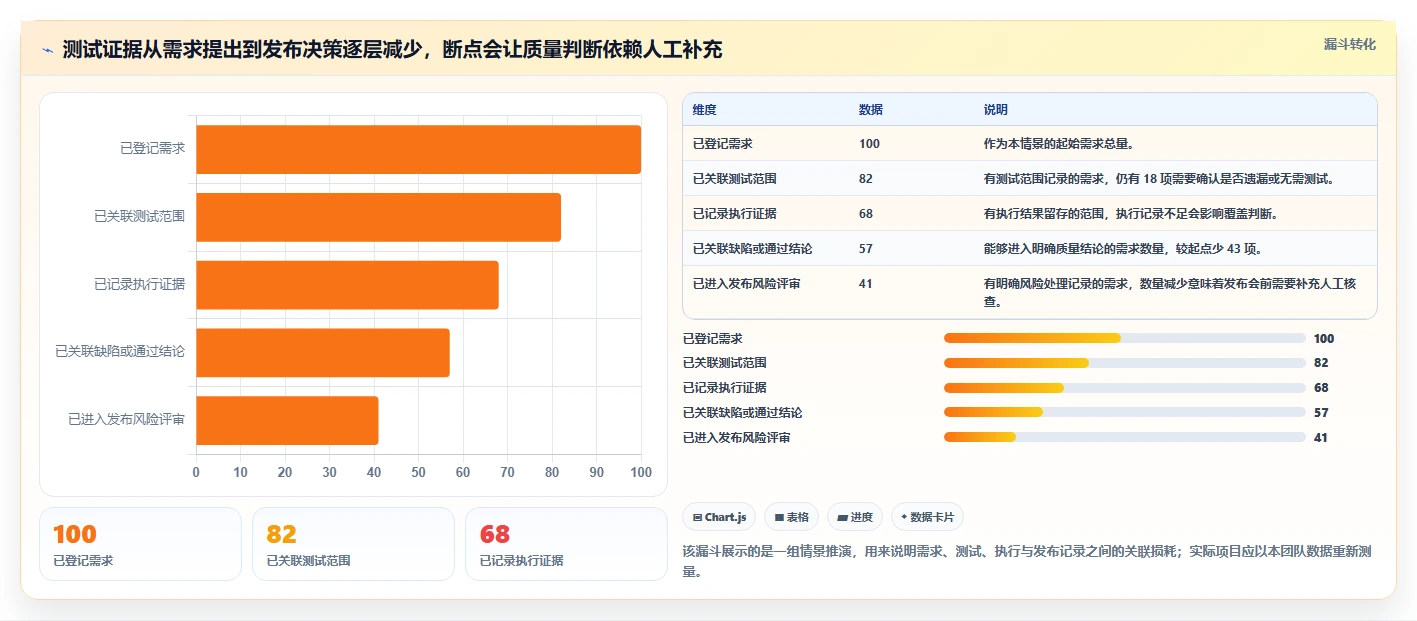Click the progress list label 已进入发布风险评审
This screenshot has width=1417, height=621.
736,438
